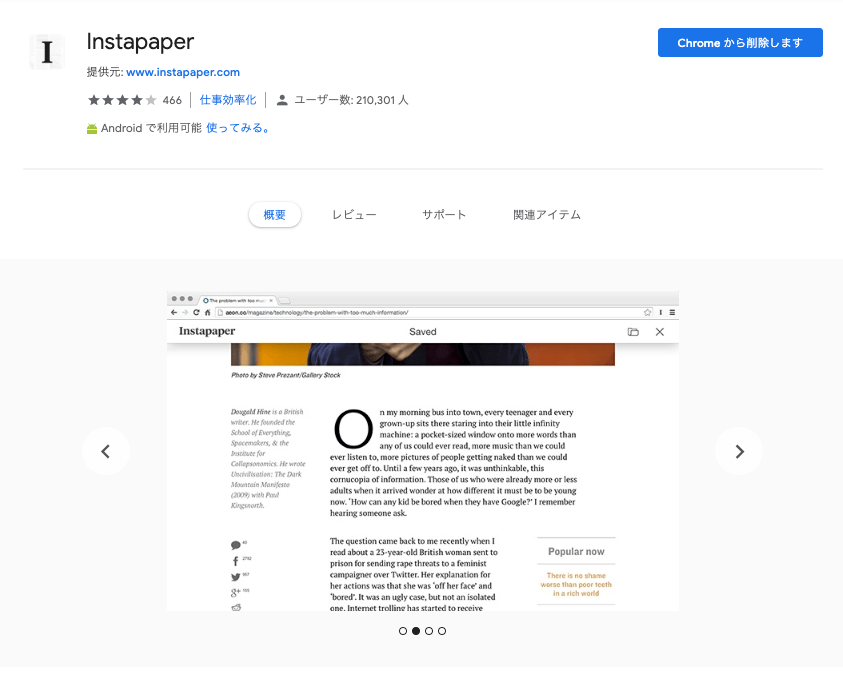Open the サポート tab
The image size is (843, 676).
[444, 215]
